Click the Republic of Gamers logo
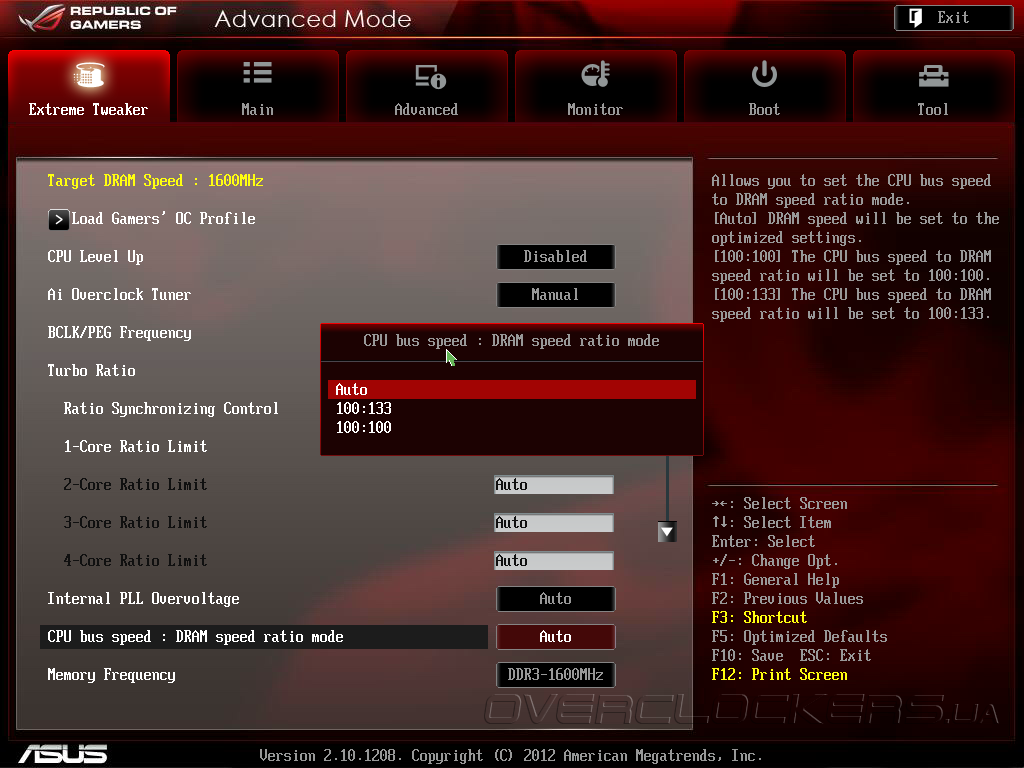Screen dimensions: 1024x768 pyautogui.click(x=98, y=18)
